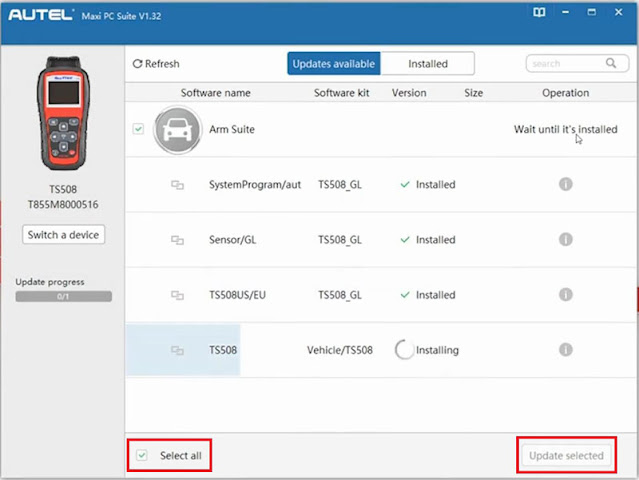Click the AUTEL logo in title bar
The height and width of the screenshot is (480, 639).
(40, 15)
